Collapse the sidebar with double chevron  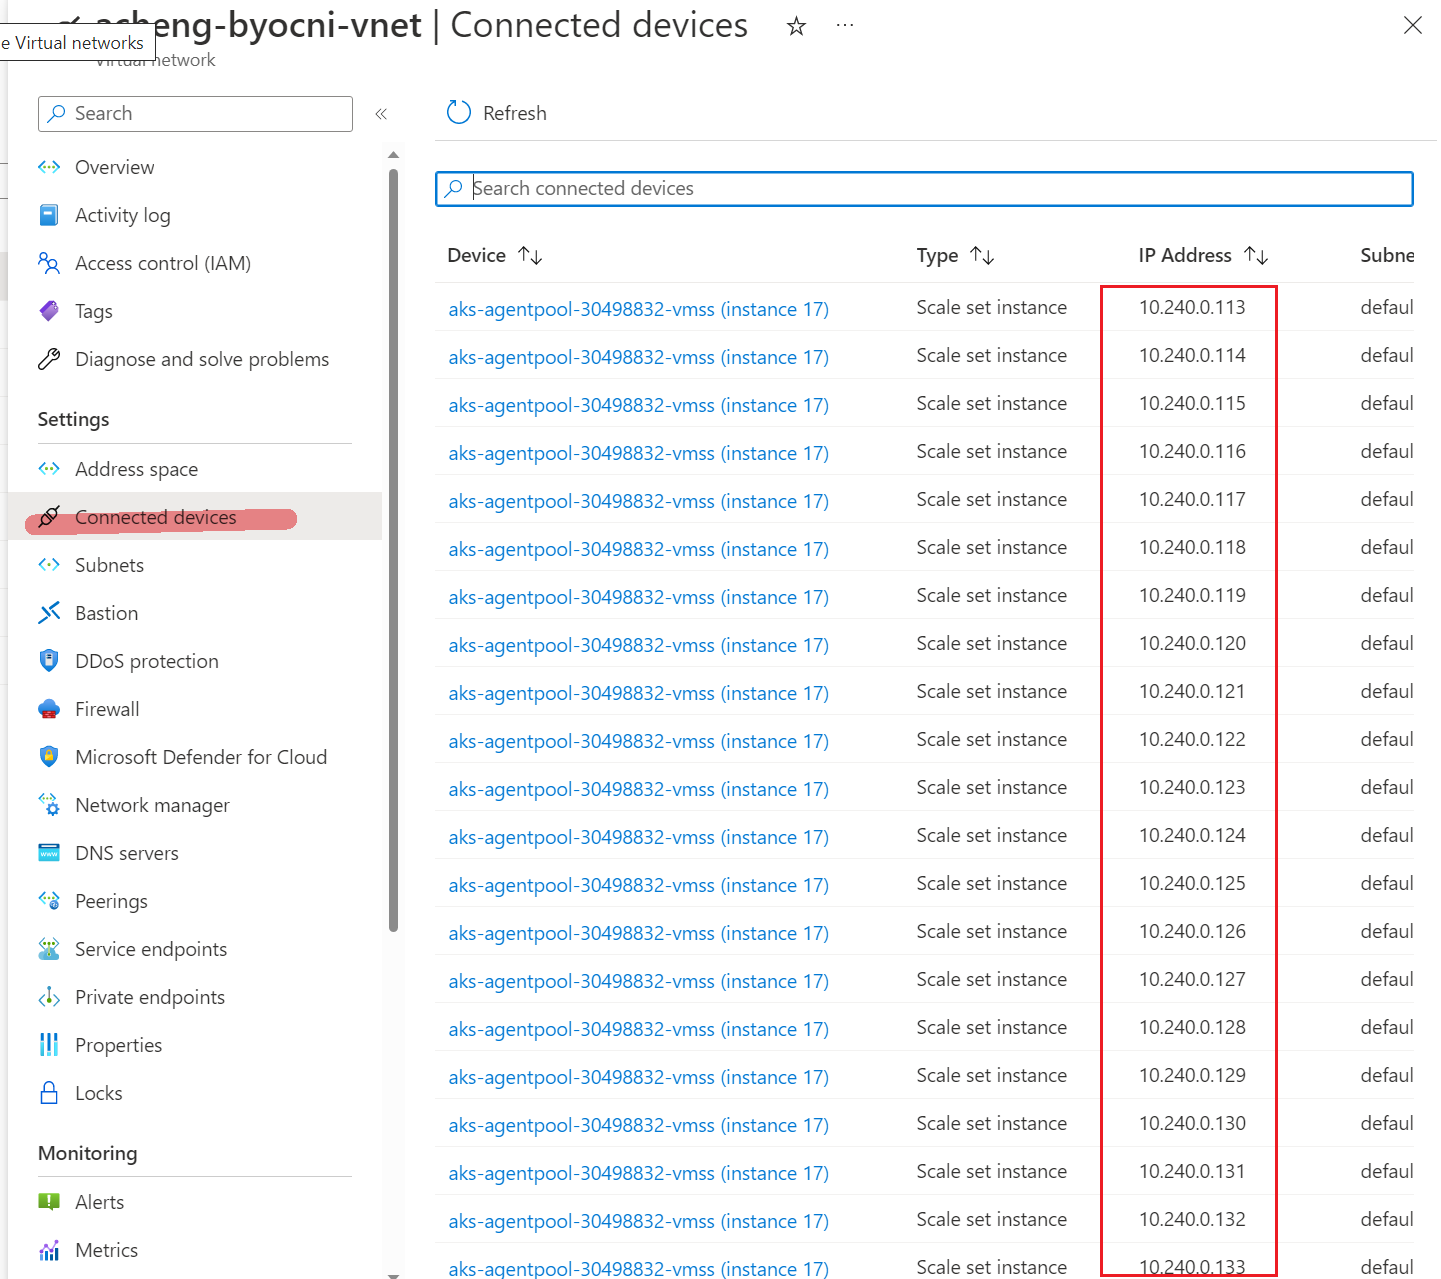click(381, 114)
